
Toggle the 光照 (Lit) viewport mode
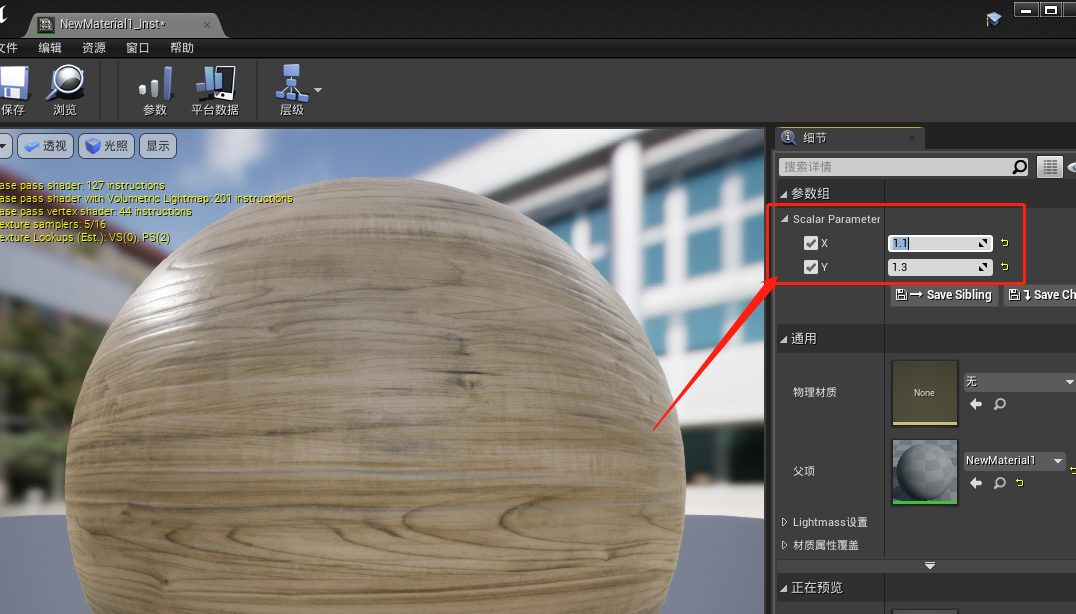(x=105, y=146)
